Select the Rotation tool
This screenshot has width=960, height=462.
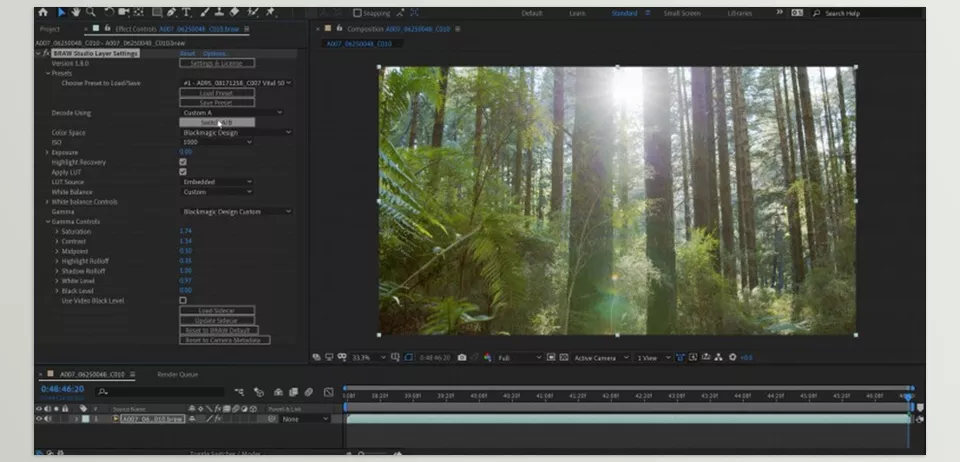click(109, 12)
